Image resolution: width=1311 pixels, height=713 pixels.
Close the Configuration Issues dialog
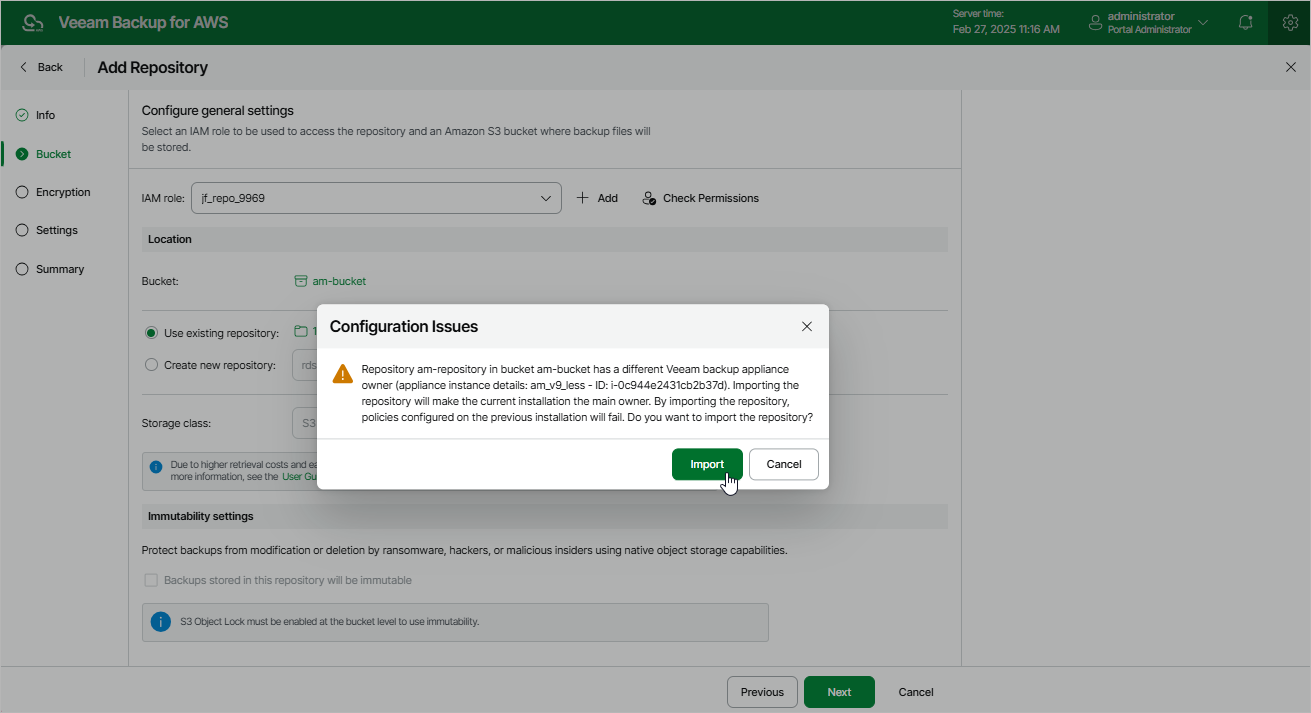(x=807, y=326)
